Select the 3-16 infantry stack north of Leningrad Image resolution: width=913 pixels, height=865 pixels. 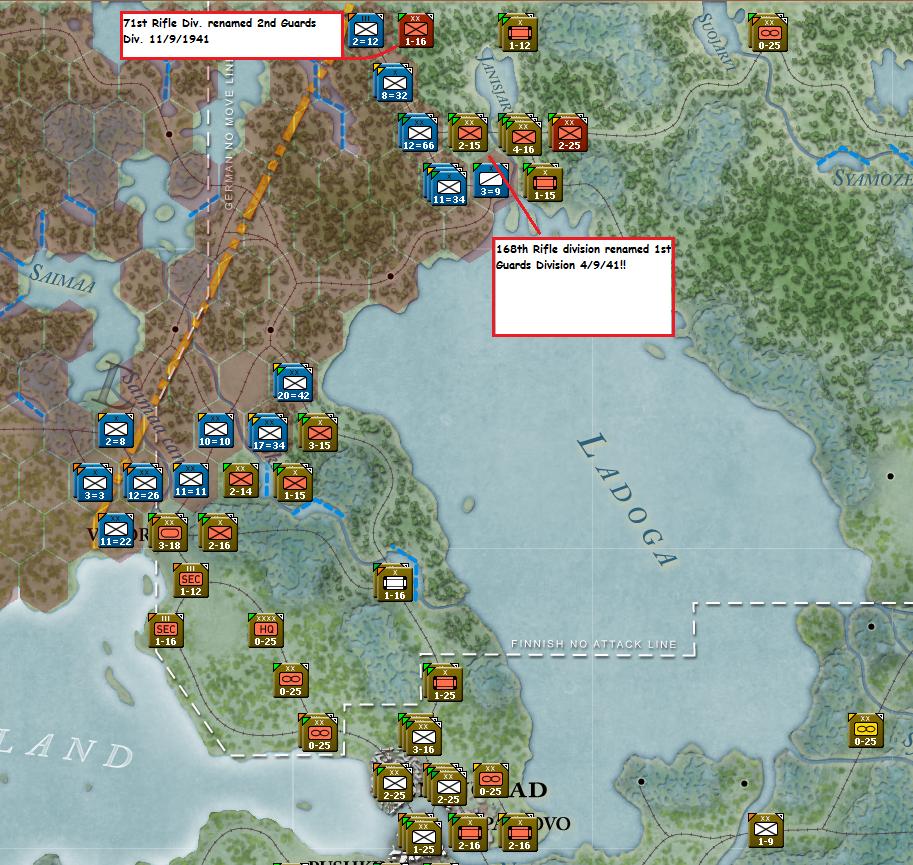421,735
